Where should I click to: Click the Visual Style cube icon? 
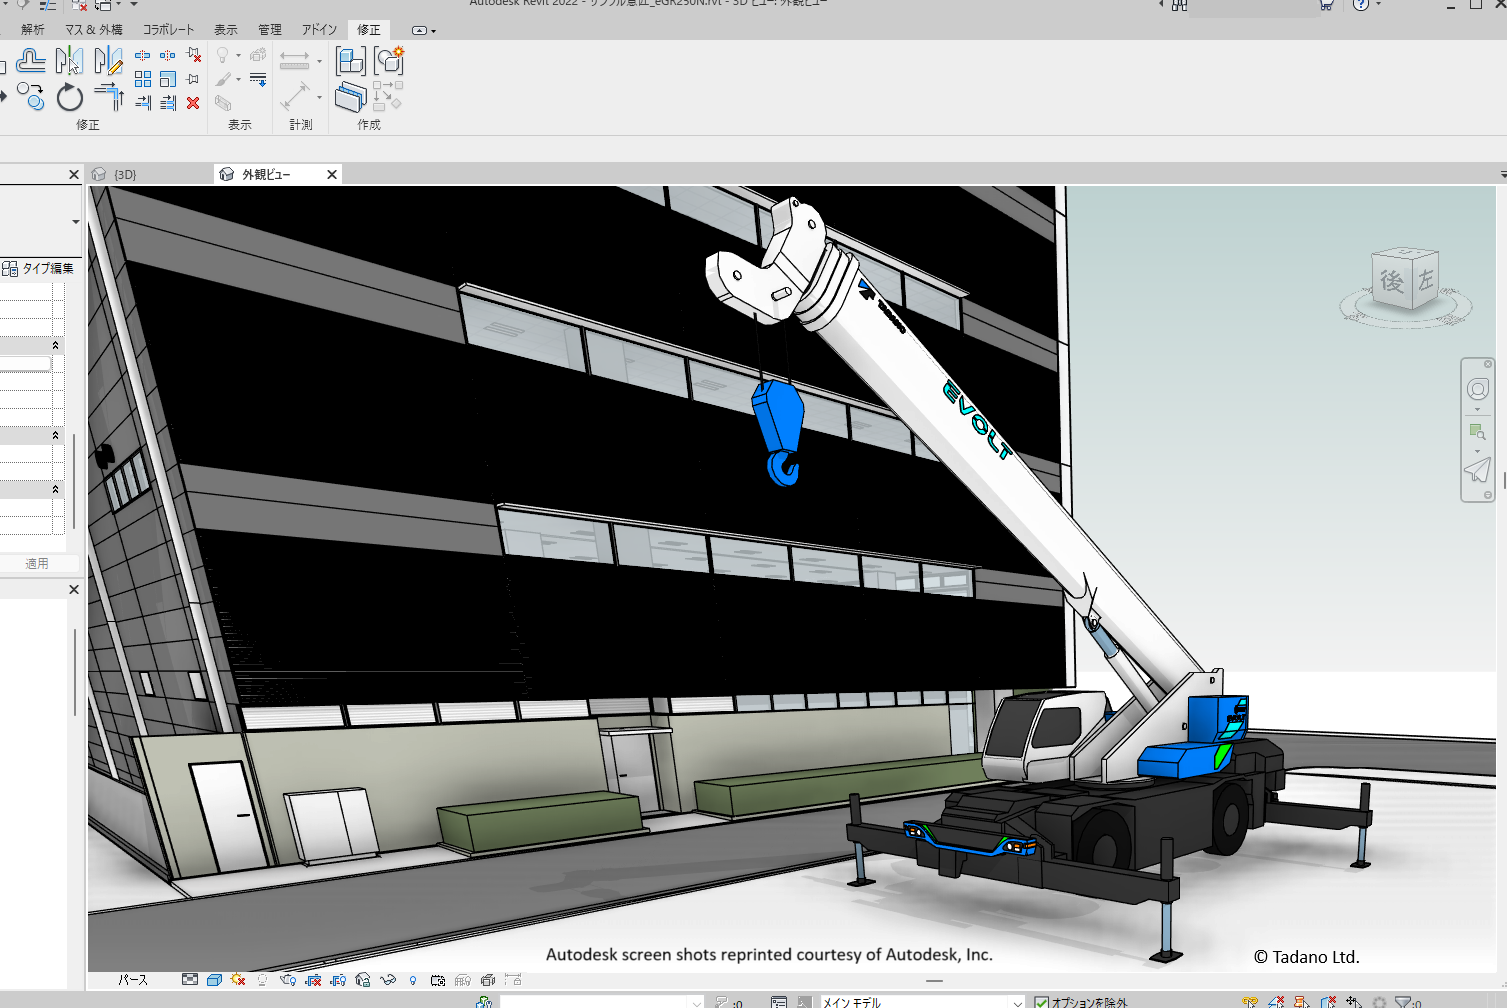pyautogui.click(x=214, y=980)
